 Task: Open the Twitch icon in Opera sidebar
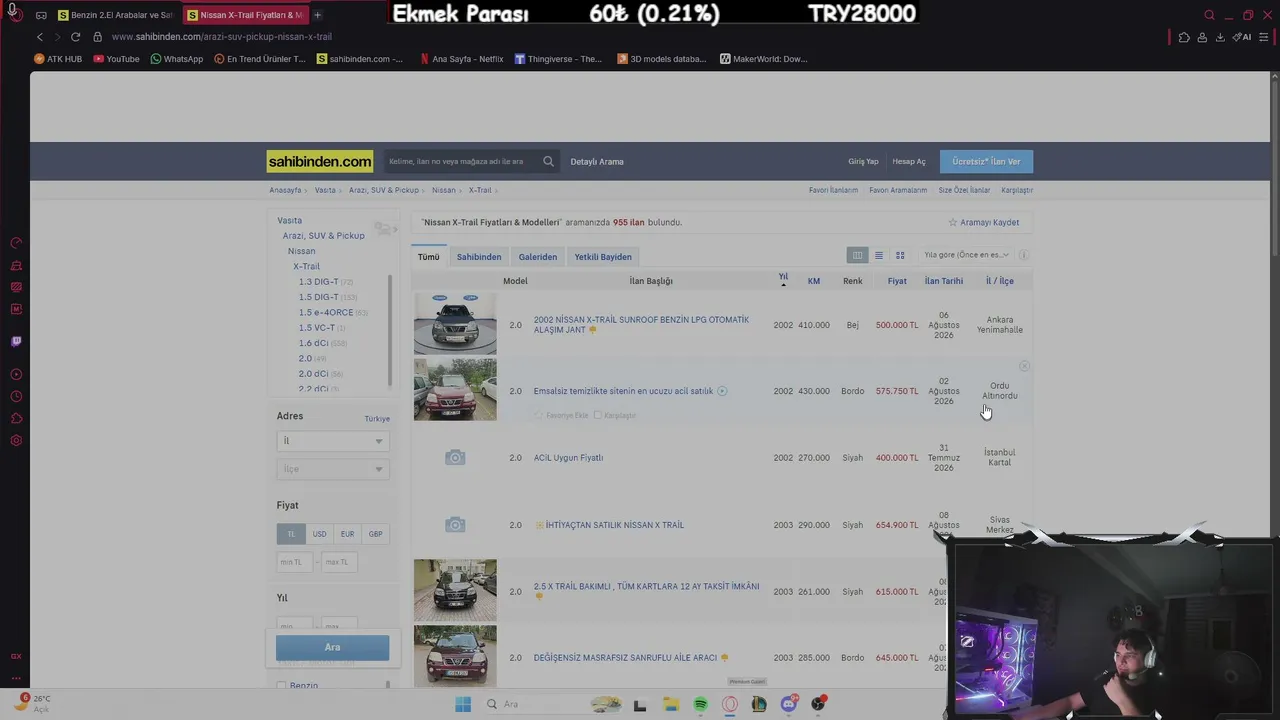(16, 341)
